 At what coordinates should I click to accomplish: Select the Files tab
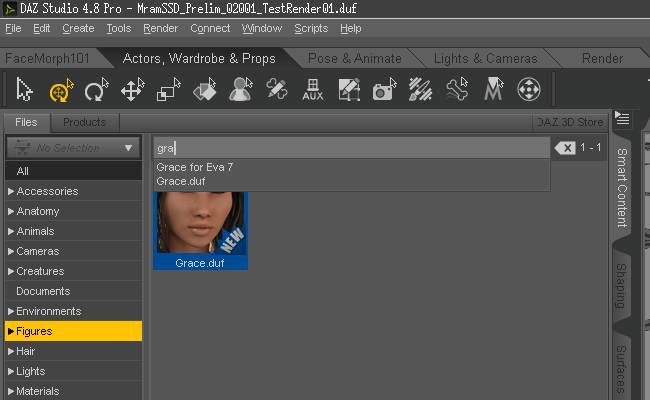tap(26, 122)
